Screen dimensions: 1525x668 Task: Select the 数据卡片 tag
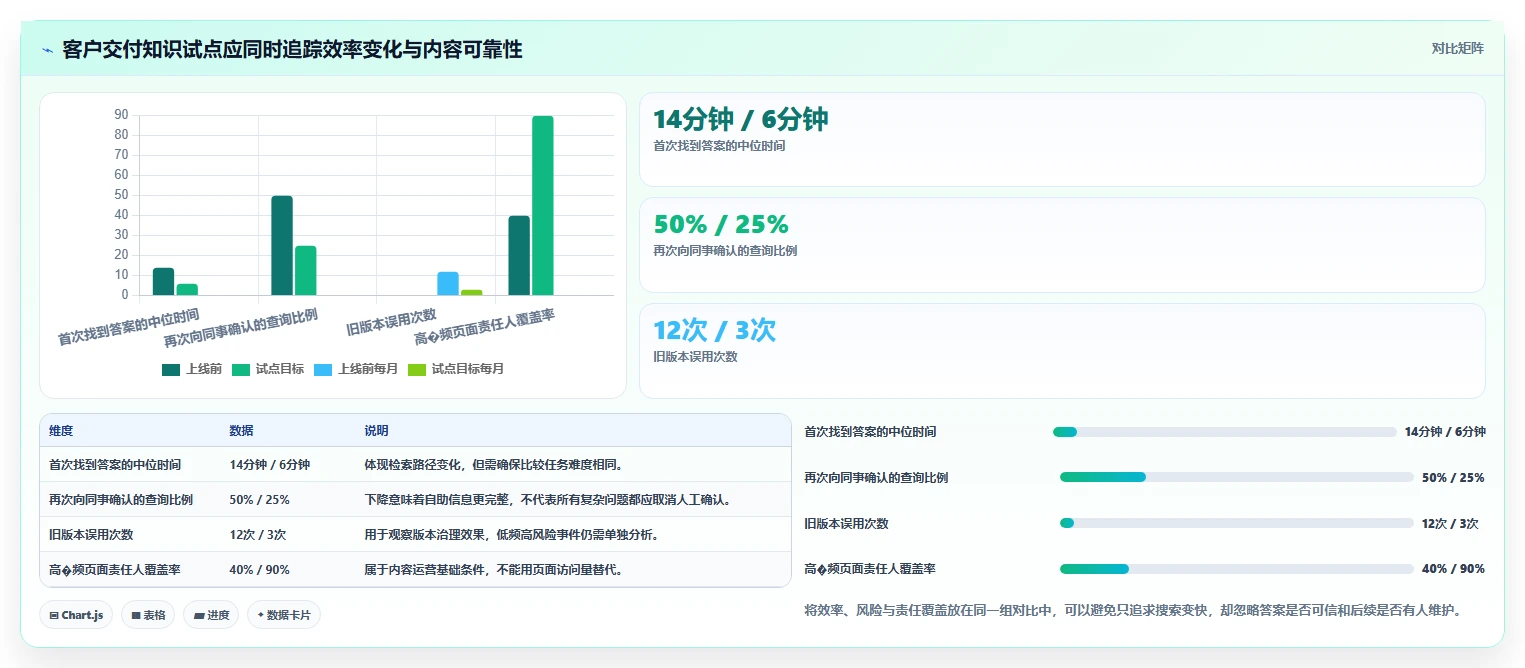pyautogui.click(x=284, y=615)
